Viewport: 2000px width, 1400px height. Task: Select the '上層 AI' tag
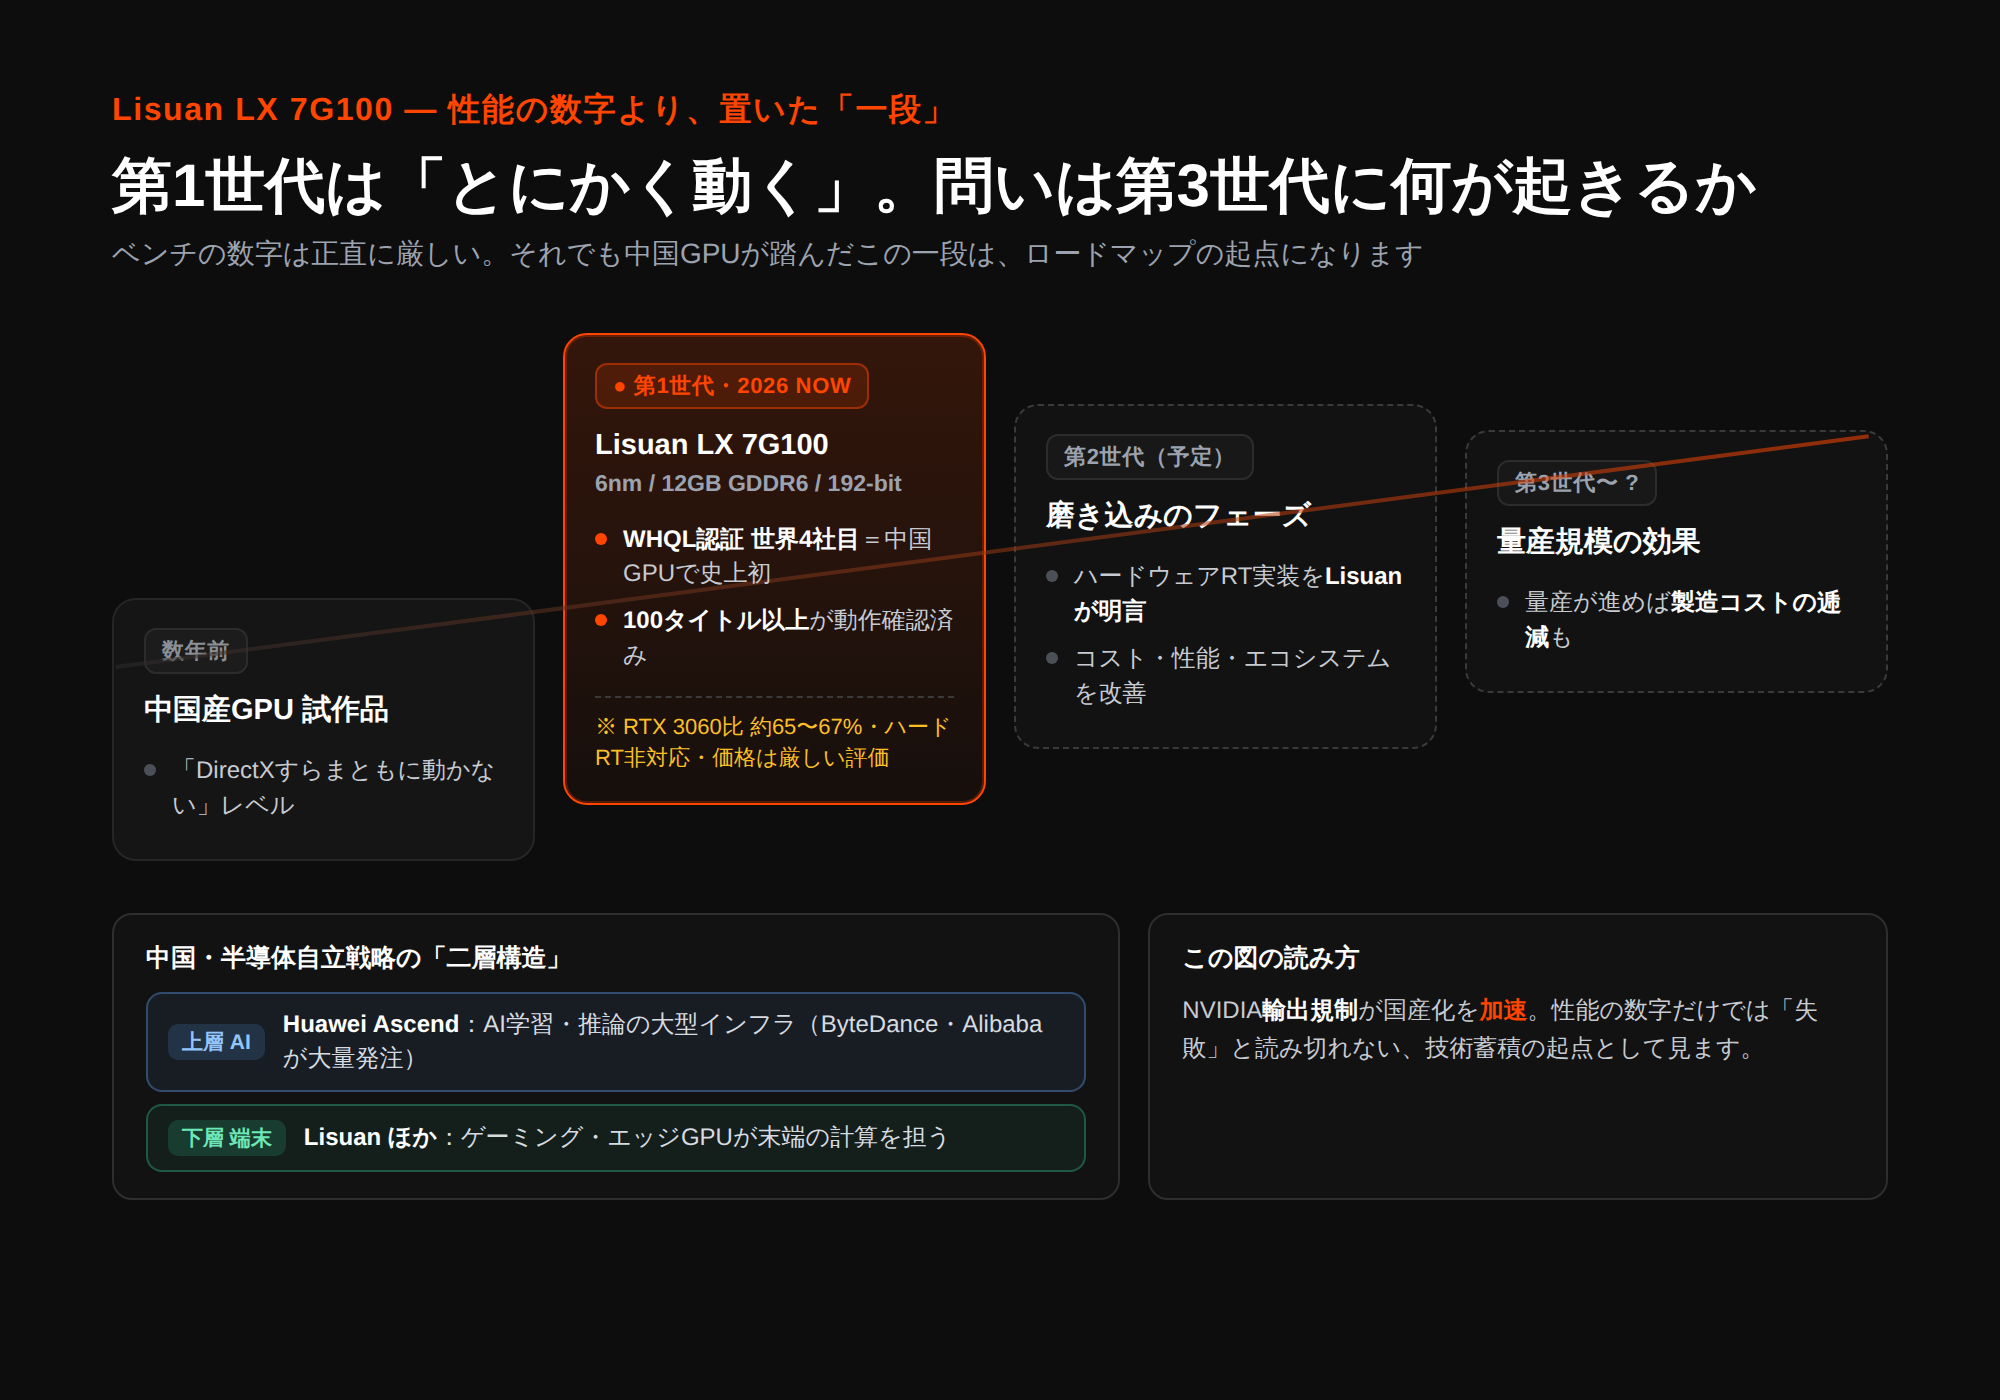point(216,1042)
